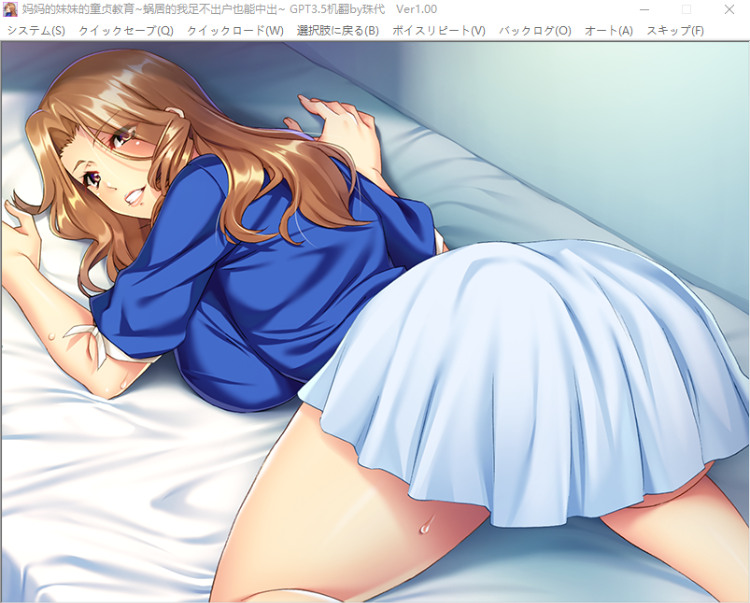Toggle オート(A) auto mode
Image resolution: width=750 pixels, height=603 pixels.
609,31
